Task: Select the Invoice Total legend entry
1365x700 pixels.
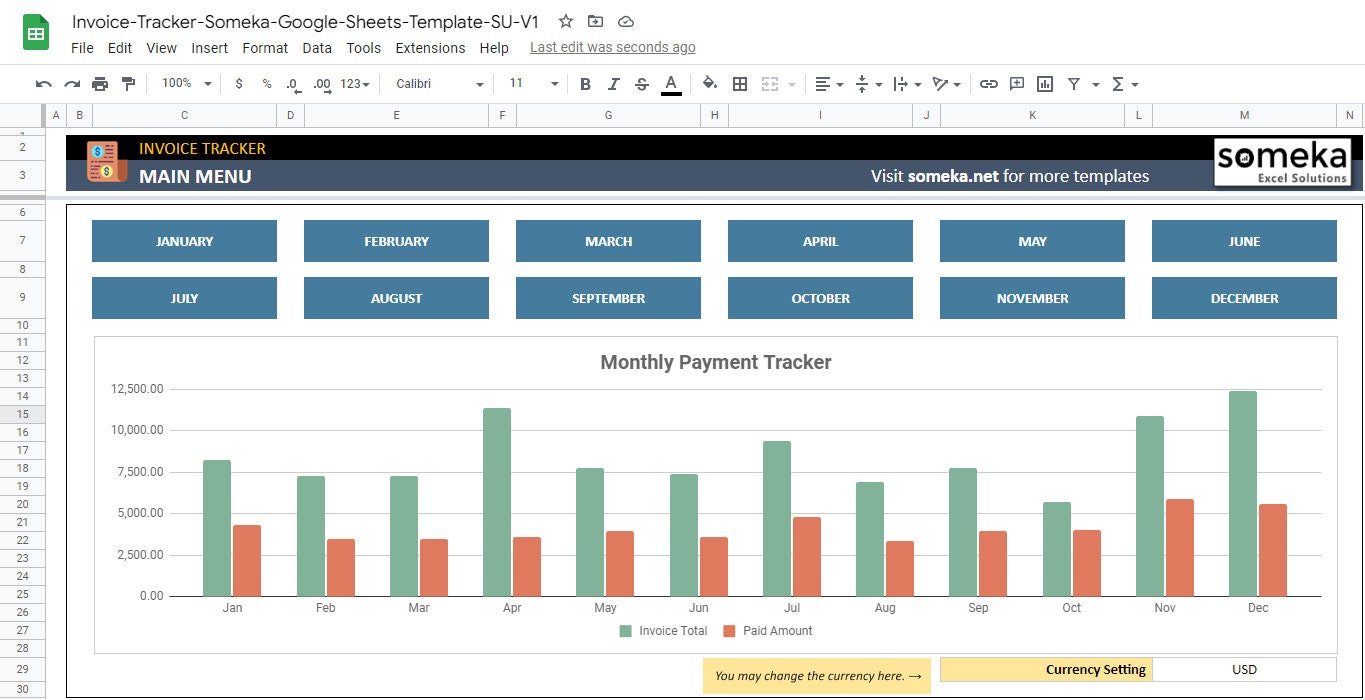Action: (663, 631)
